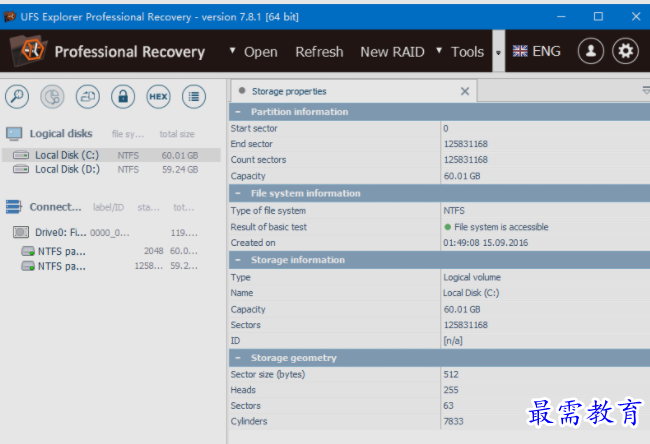
Task: Click the Name value Local Disk (C:)
Action: point(471,293)
